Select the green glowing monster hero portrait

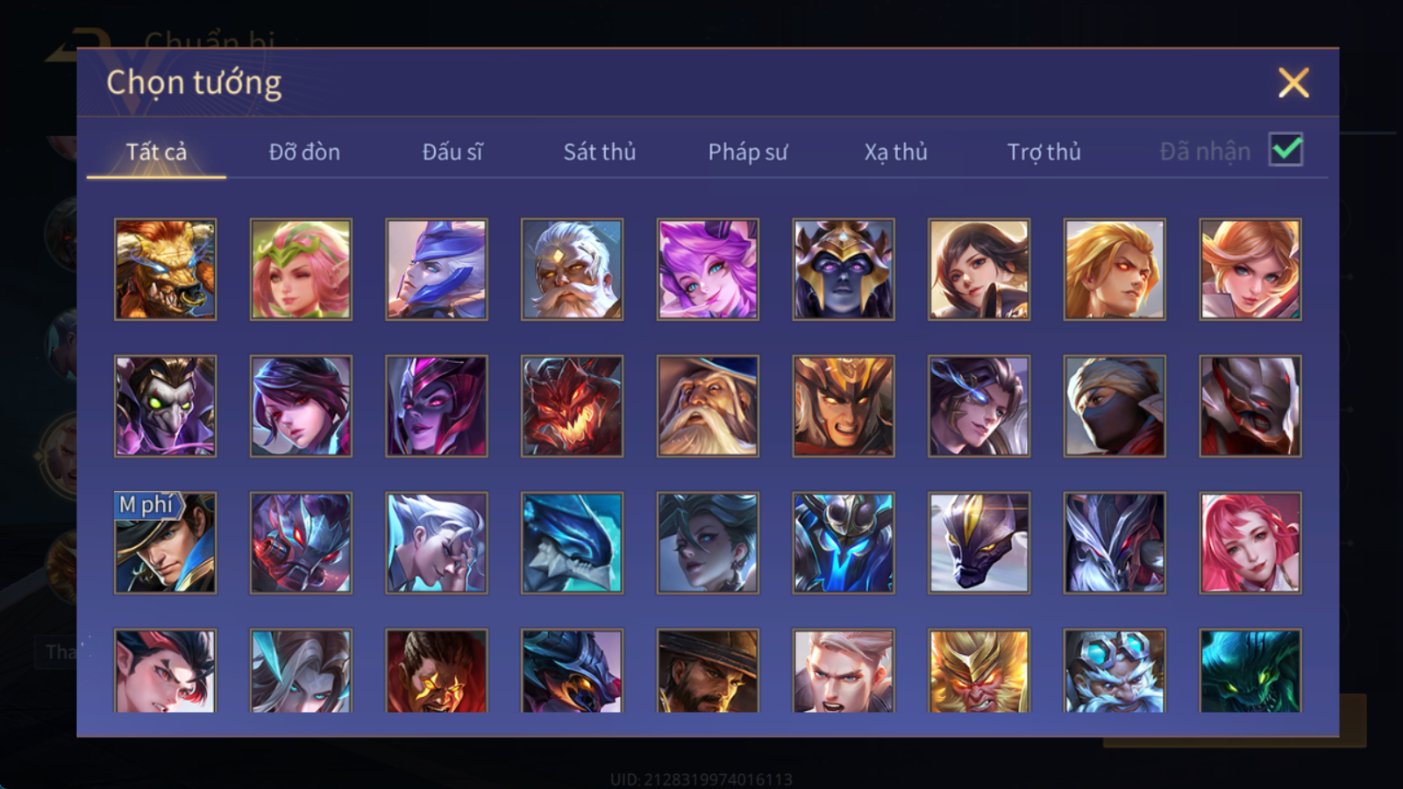(1251, 671)
